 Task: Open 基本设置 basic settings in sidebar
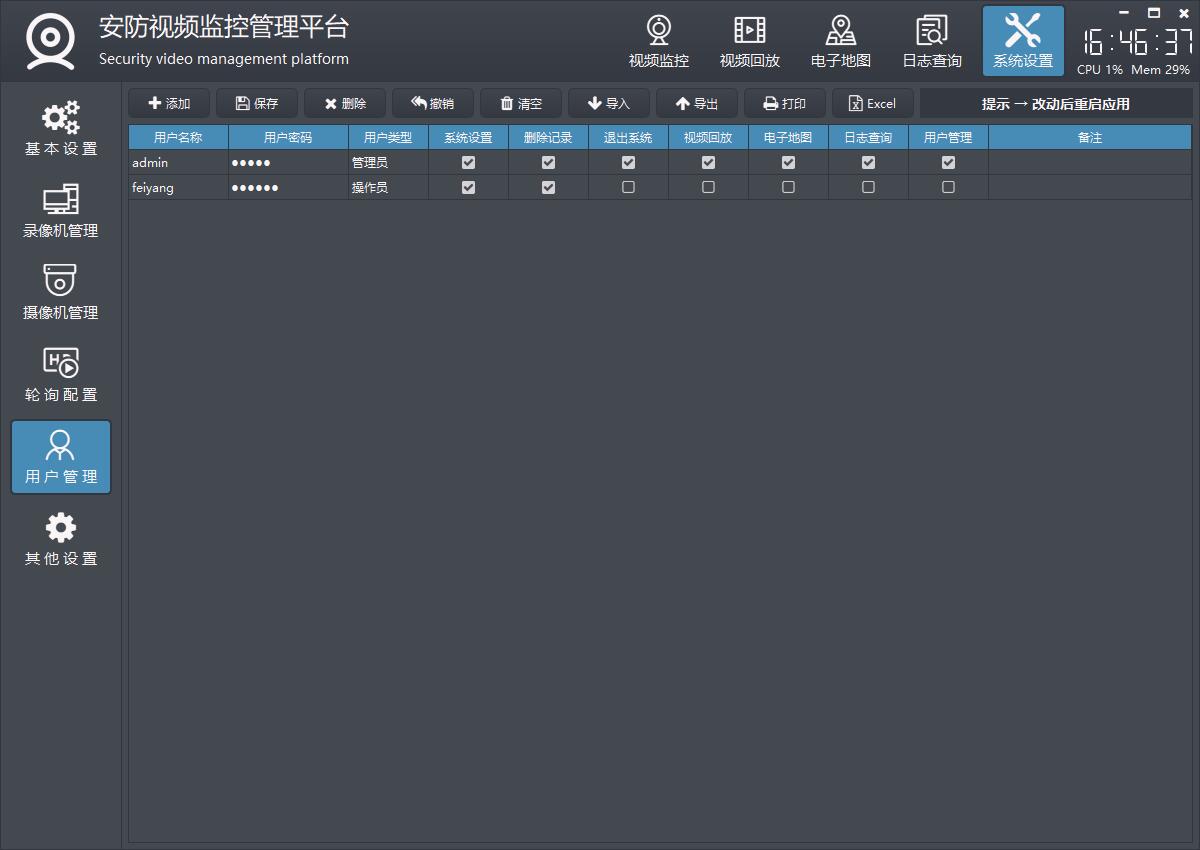[61, 129]
